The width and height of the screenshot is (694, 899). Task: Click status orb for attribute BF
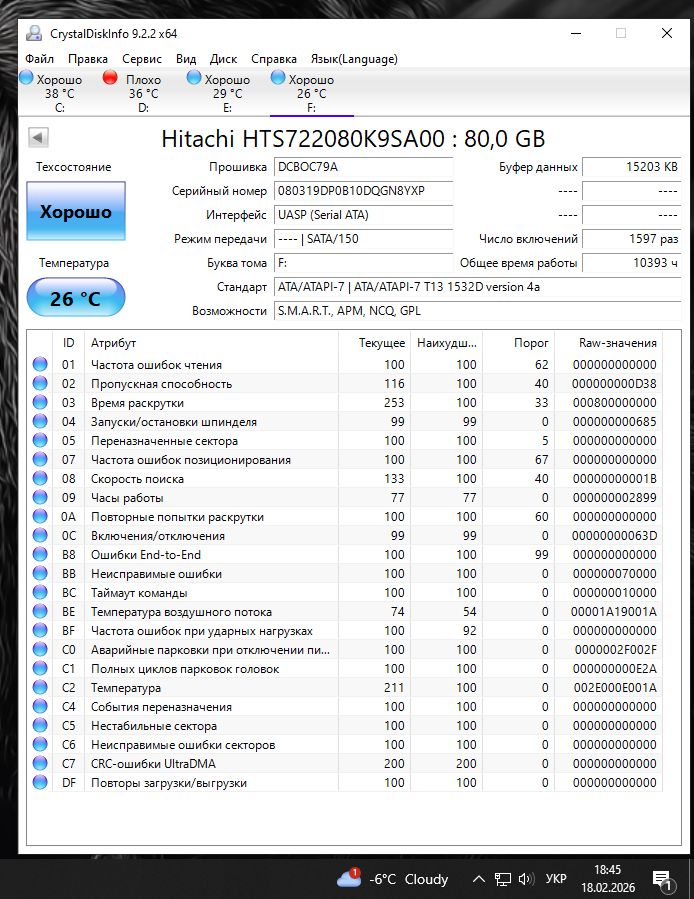tap(40, 630)
